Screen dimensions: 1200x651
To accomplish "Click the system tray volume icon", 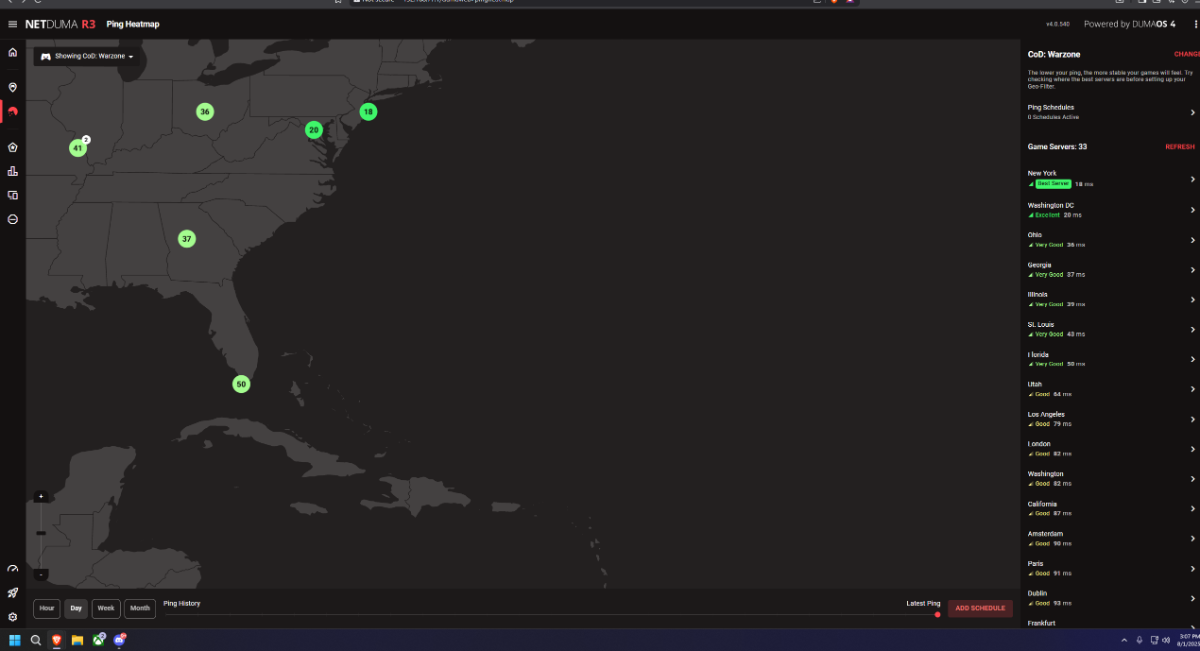I will click(x=1166, y=640).
